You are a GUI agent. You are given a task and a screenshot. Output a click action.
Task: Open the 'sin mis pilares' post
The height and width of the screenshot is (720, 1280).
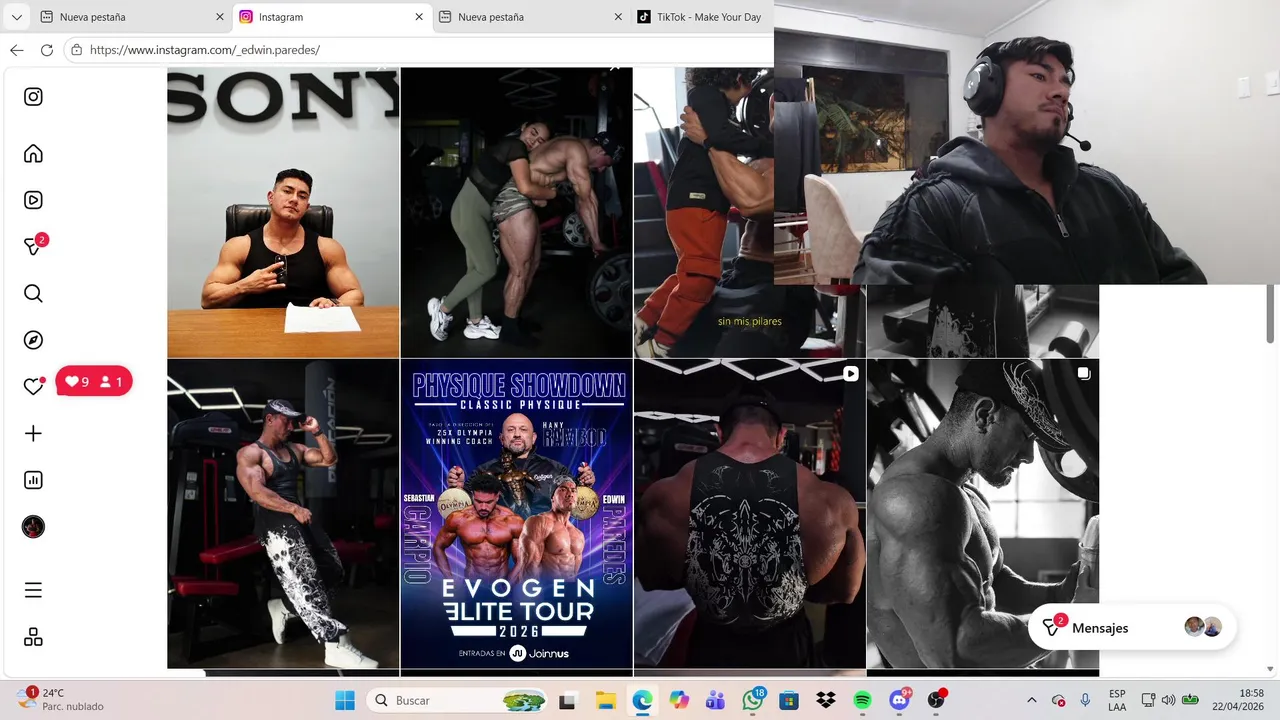tap(704, 212)
